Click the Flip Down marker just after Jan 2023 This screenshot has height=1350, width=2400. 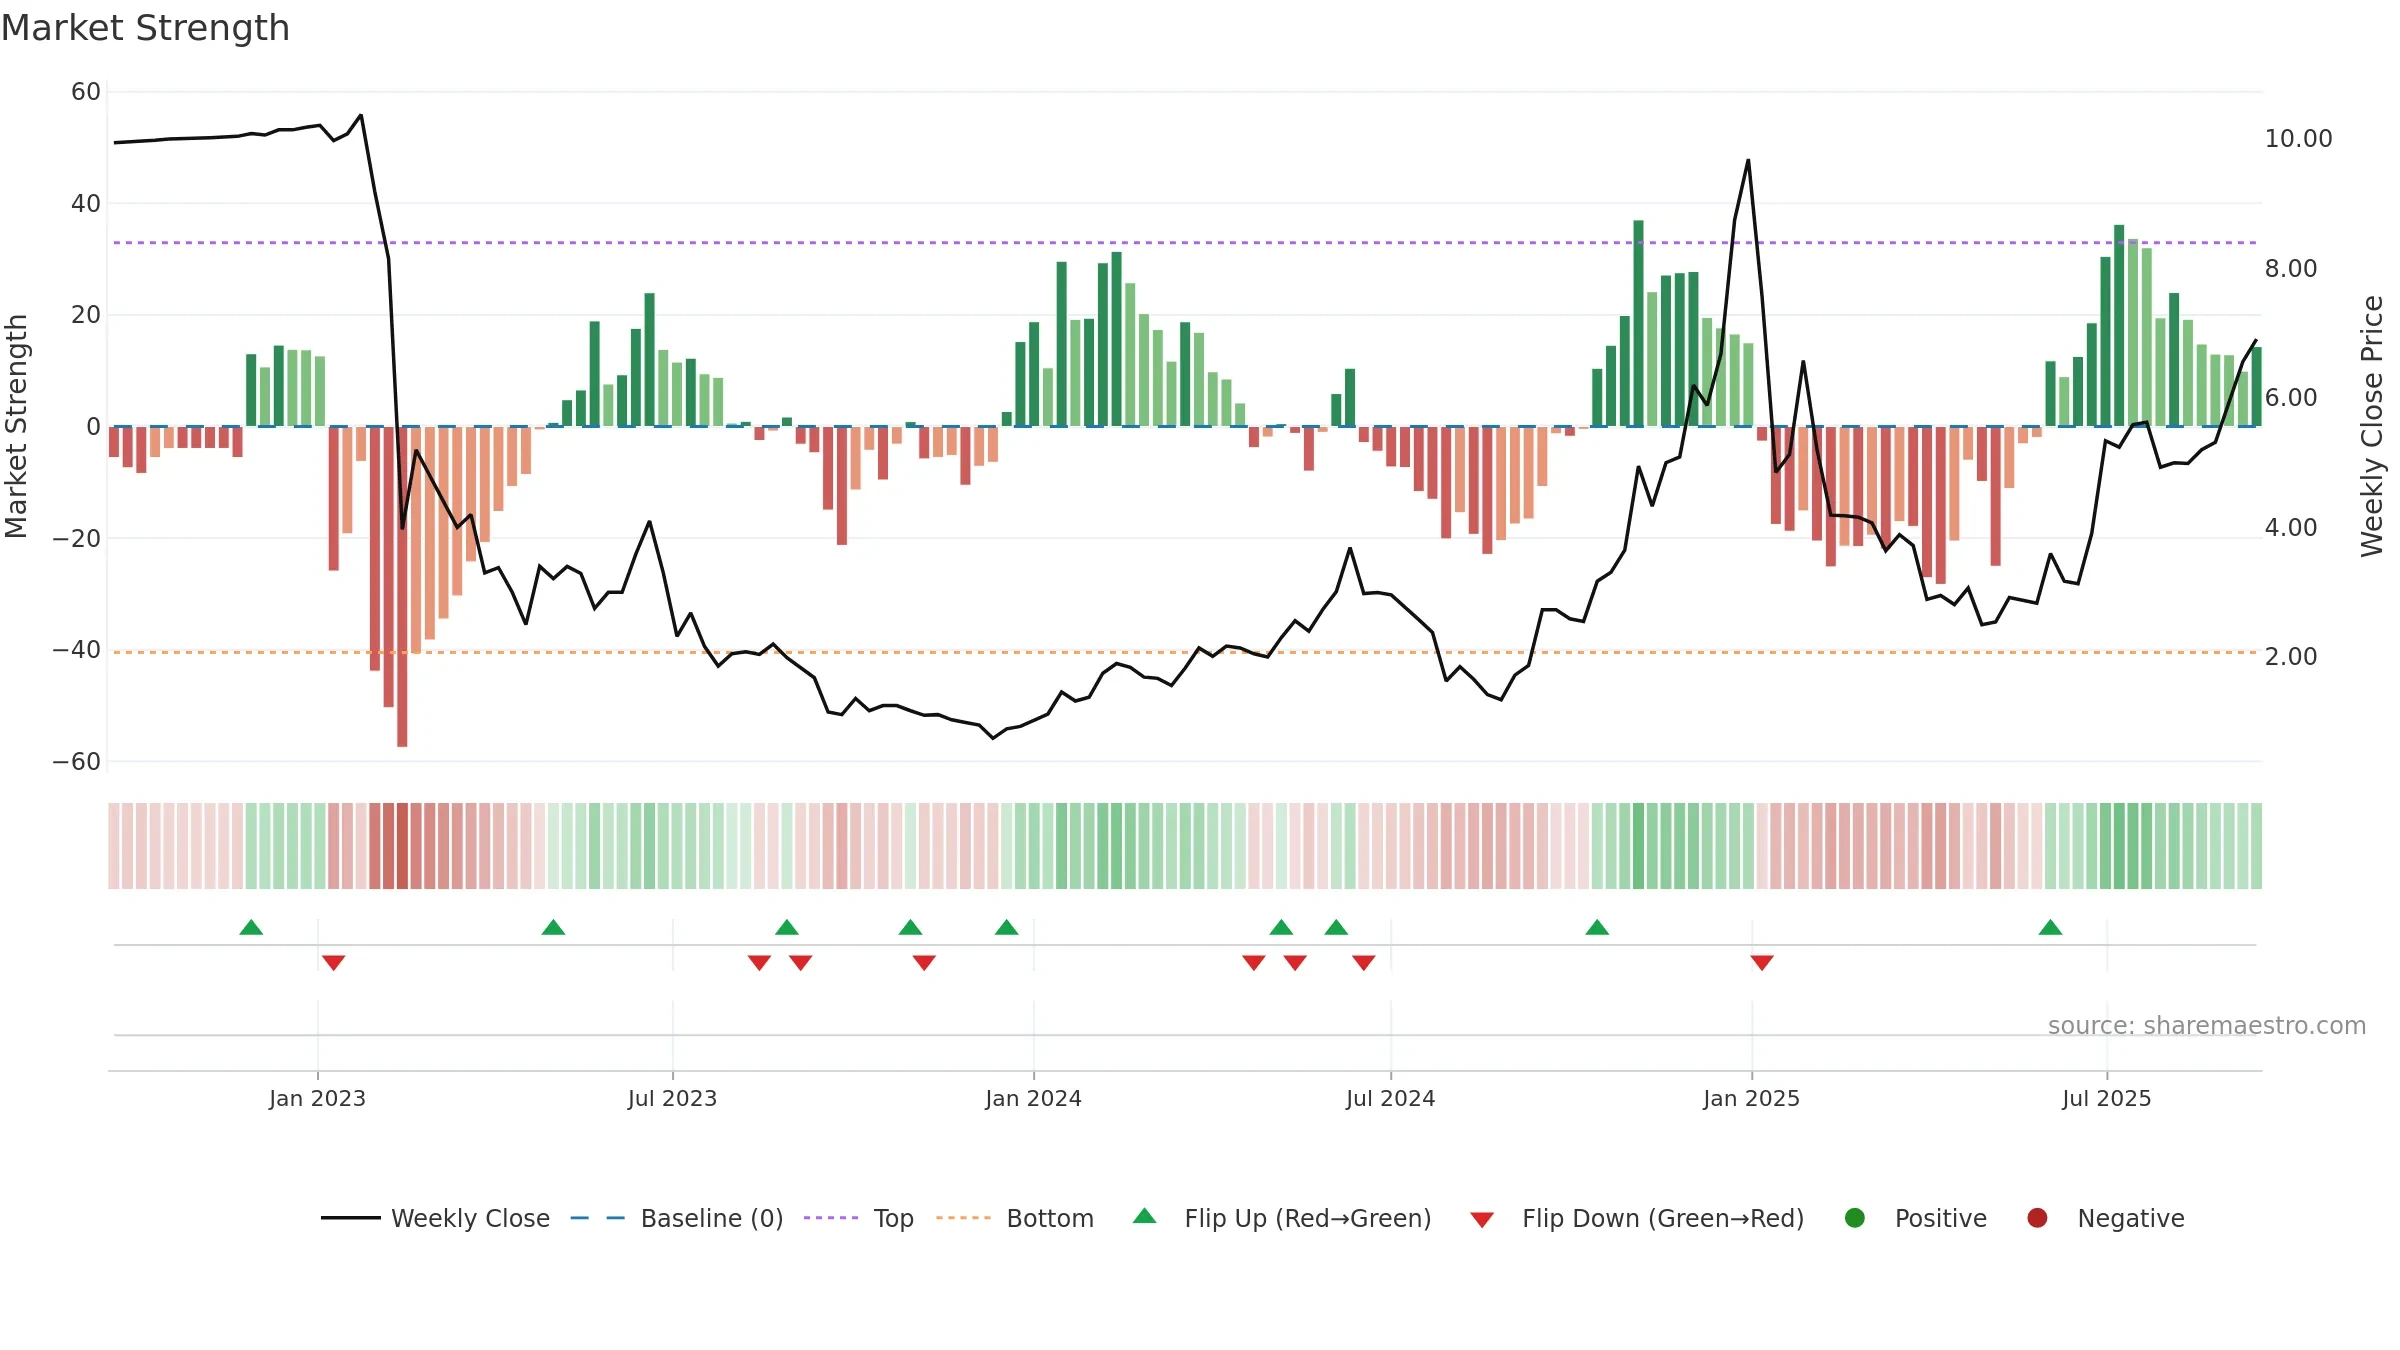click(334, 962)
